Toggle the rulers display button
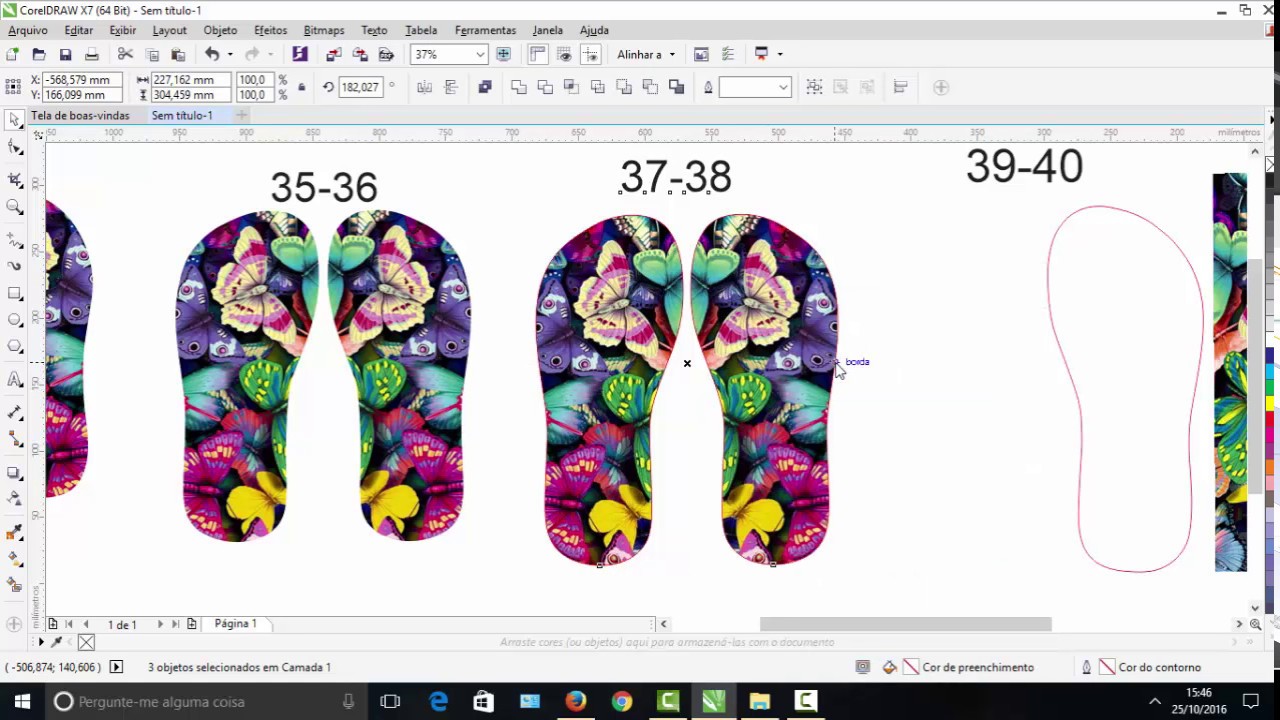 (538, 54)
